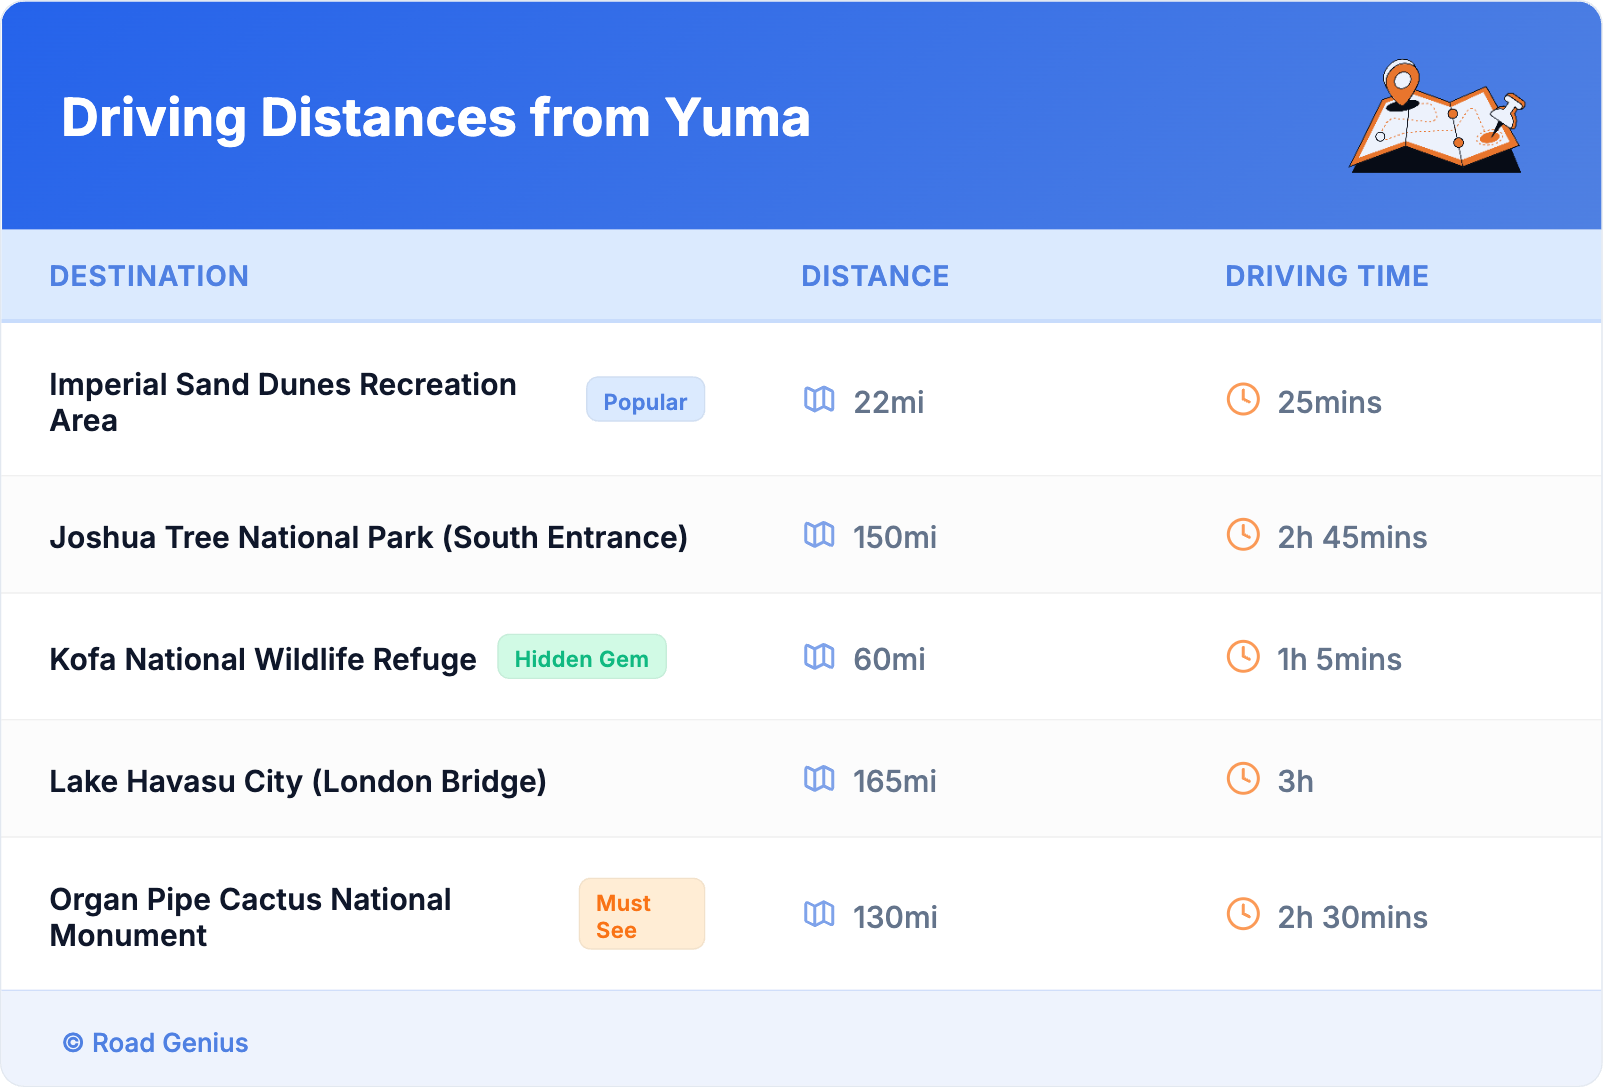Select Joshua Tree National Park destination

pos(368,538)
